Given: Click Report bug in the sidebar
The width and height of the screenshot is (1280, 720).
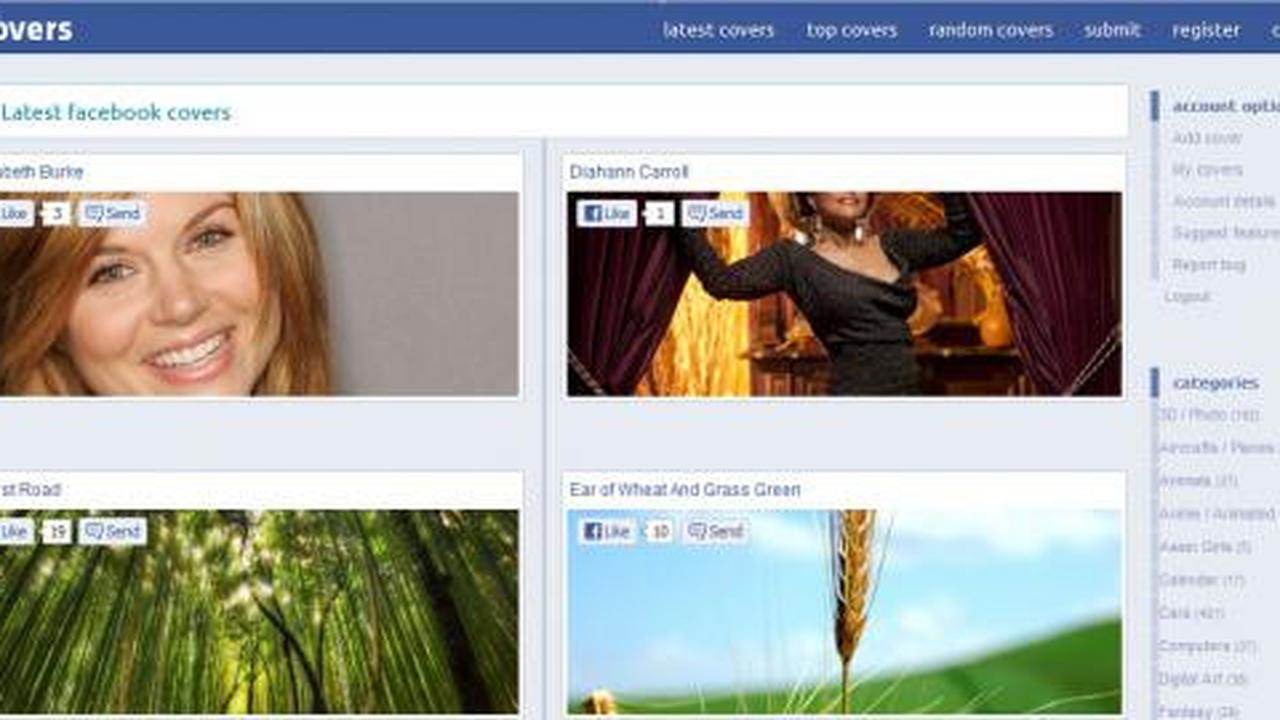Looking at the screenshot, I should pos(1209,265).
